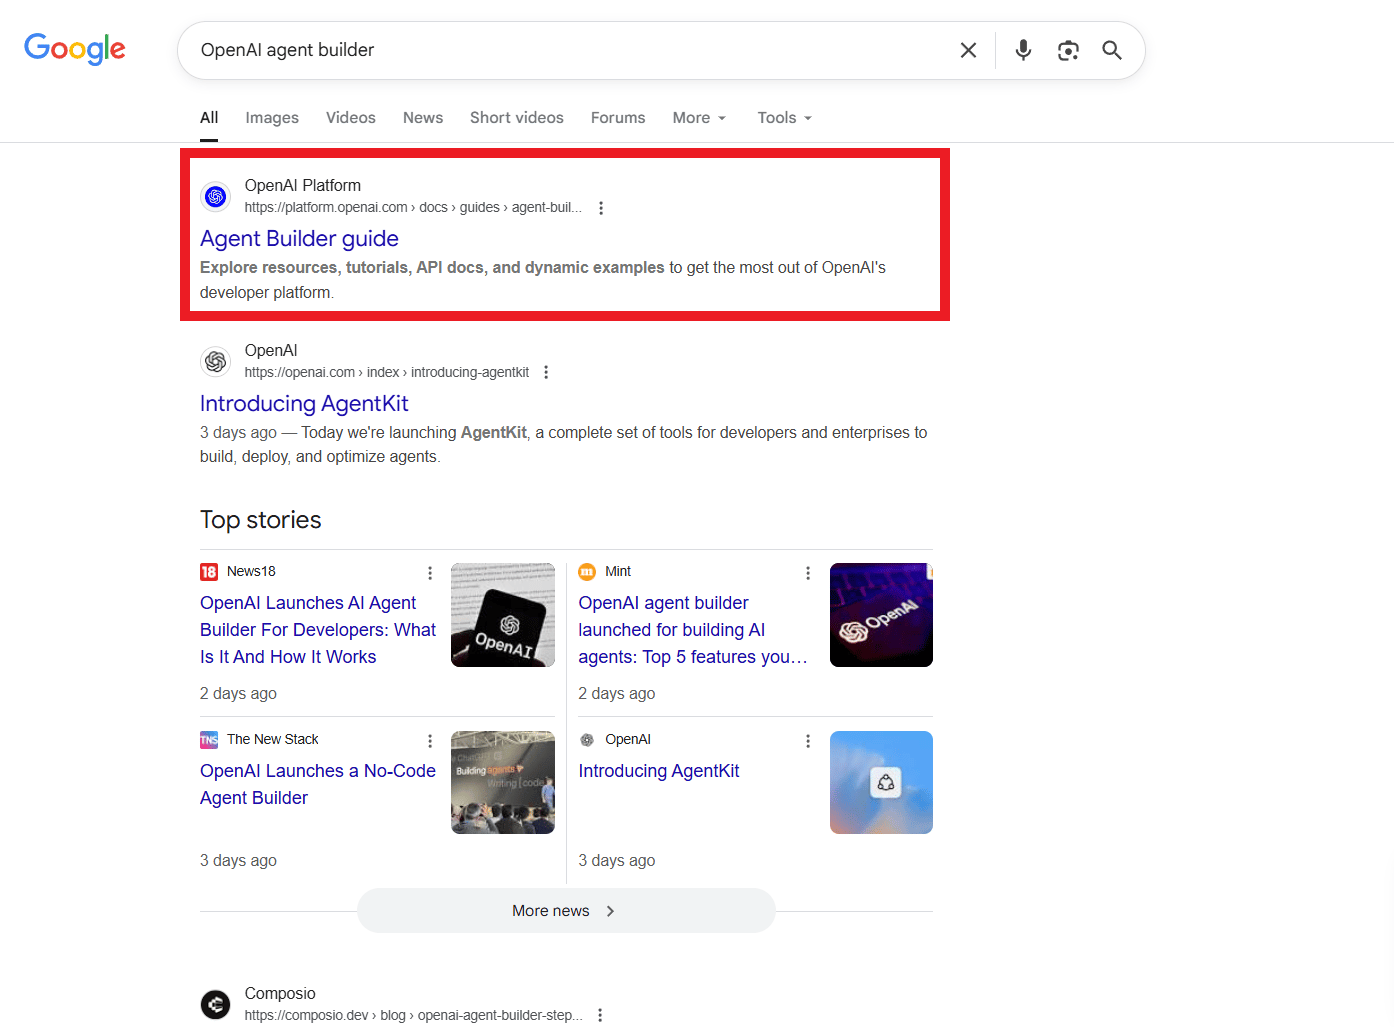The height and width of the screenshot is (1027, 1394).
Task: Click the Composio favicon
Action: (215, 1004)
